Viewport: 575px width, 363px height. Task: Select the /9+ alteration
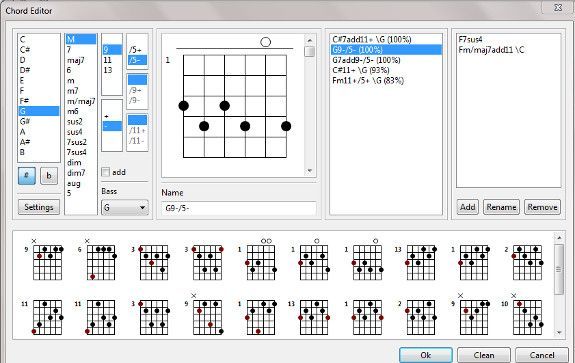(137, 90)
